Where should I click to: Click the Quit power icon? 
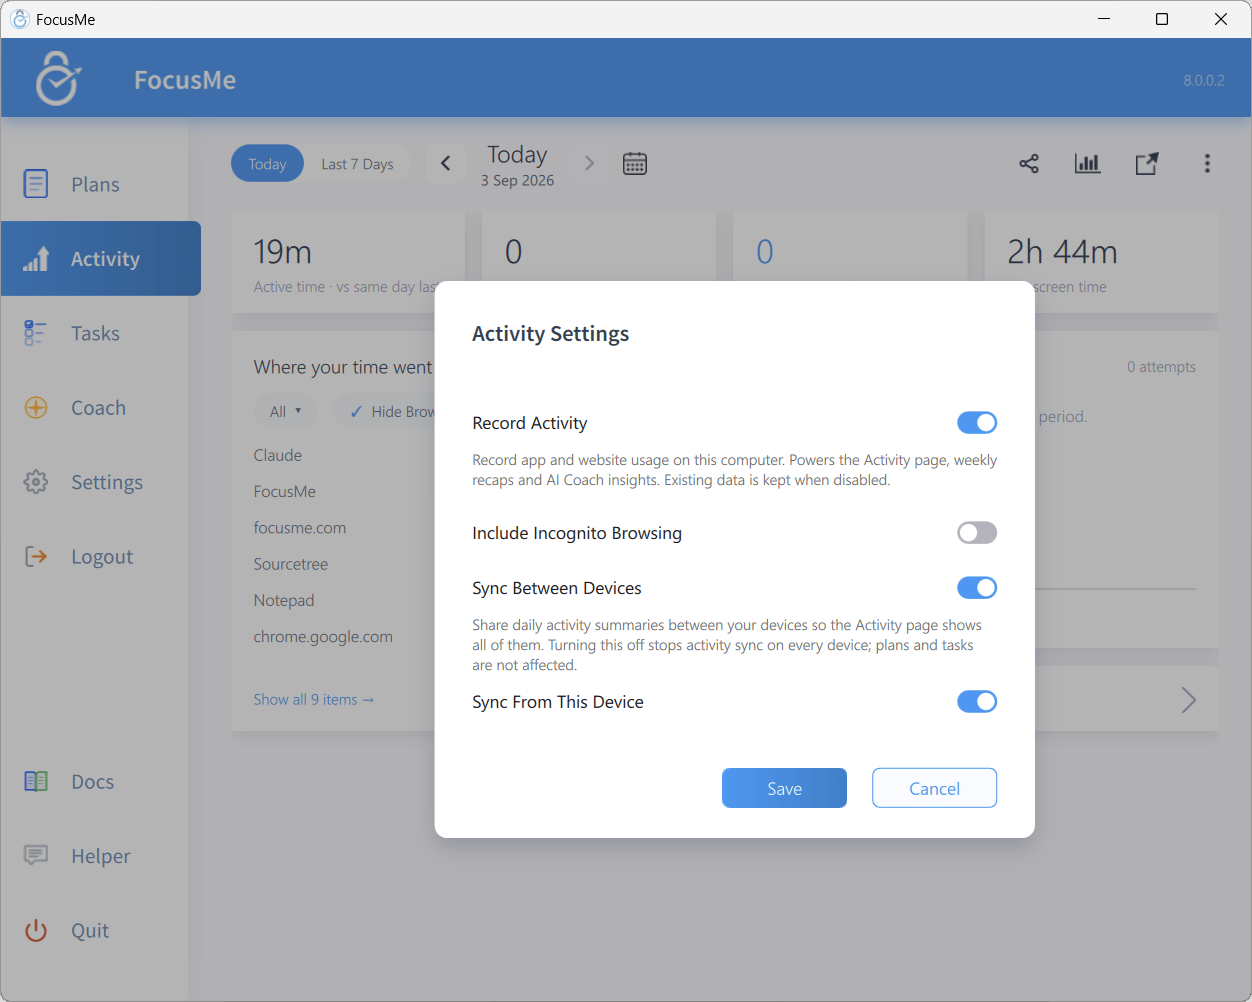[36, 931]
